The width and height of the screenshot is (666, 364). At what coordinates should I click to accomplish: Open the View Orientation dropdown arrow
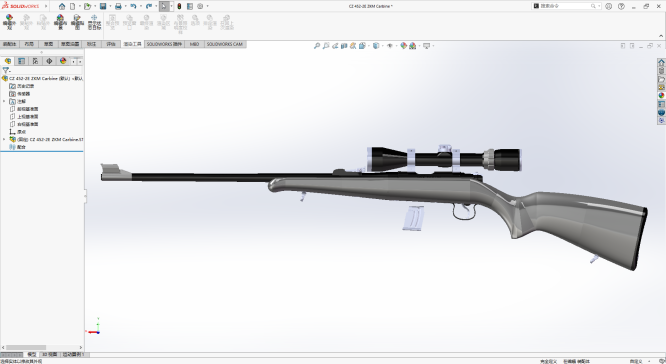[368, 46]
